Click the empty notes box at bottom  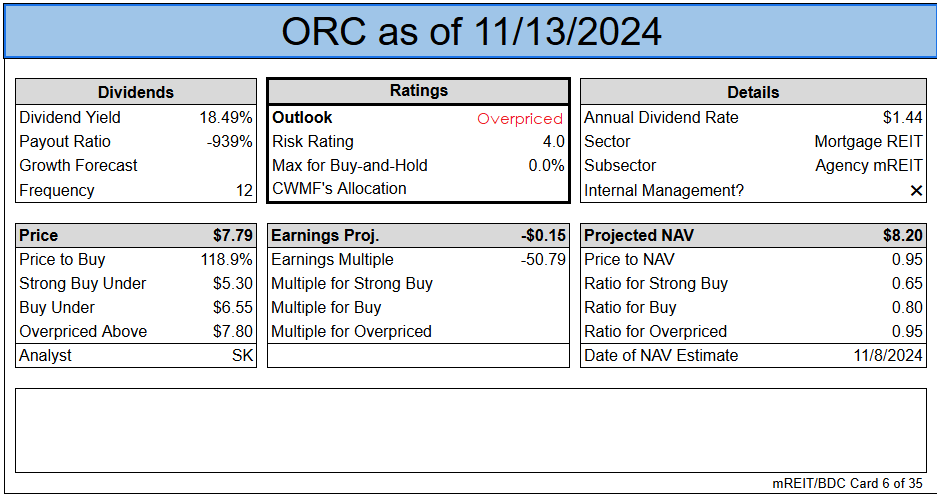coord(470,430)
